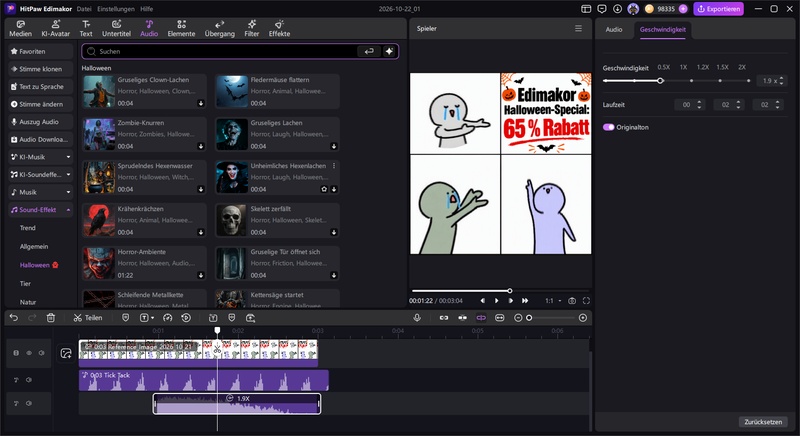Select the Tick Tack audio clip in the timeline

tap(204, 380)
